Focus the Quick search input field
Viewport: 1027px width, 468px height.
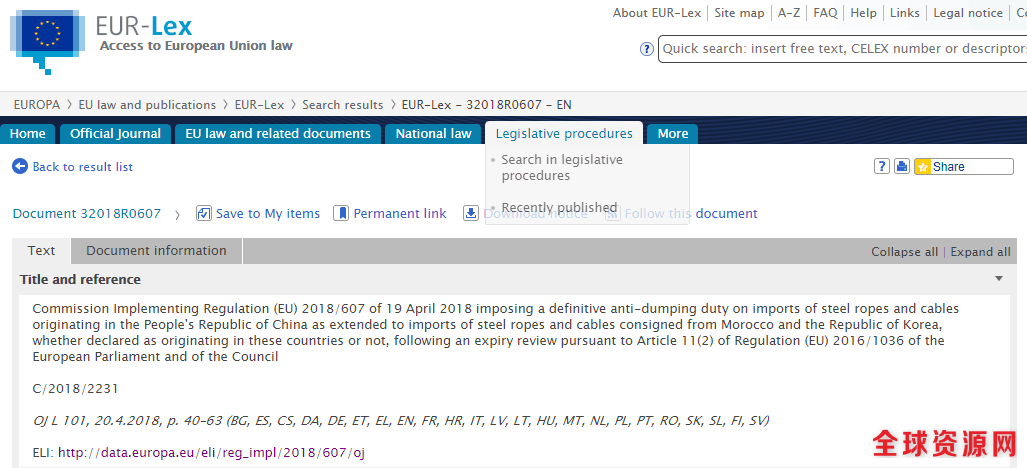842,49
